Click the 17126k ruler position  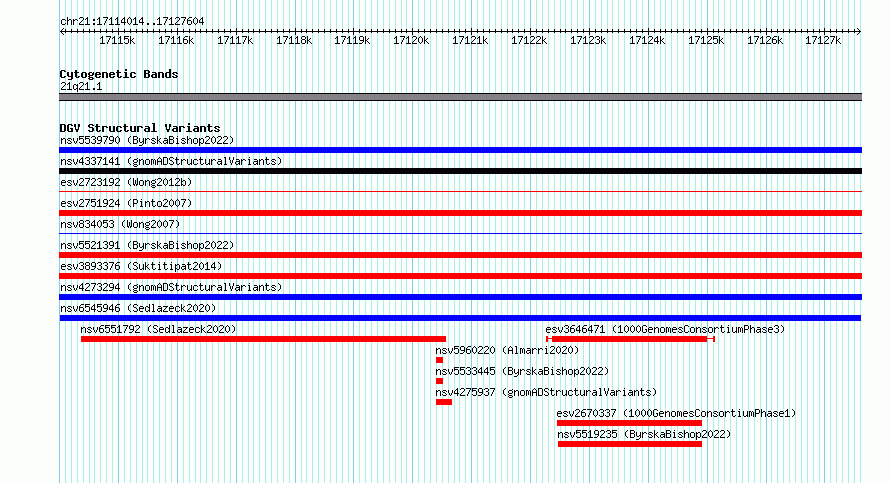765,40
